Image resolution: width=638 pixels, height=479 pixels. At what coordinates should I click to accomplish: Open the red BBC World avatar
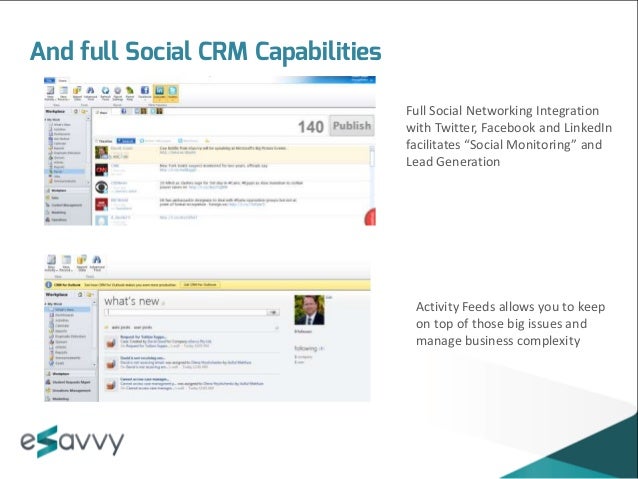(101, 204)
